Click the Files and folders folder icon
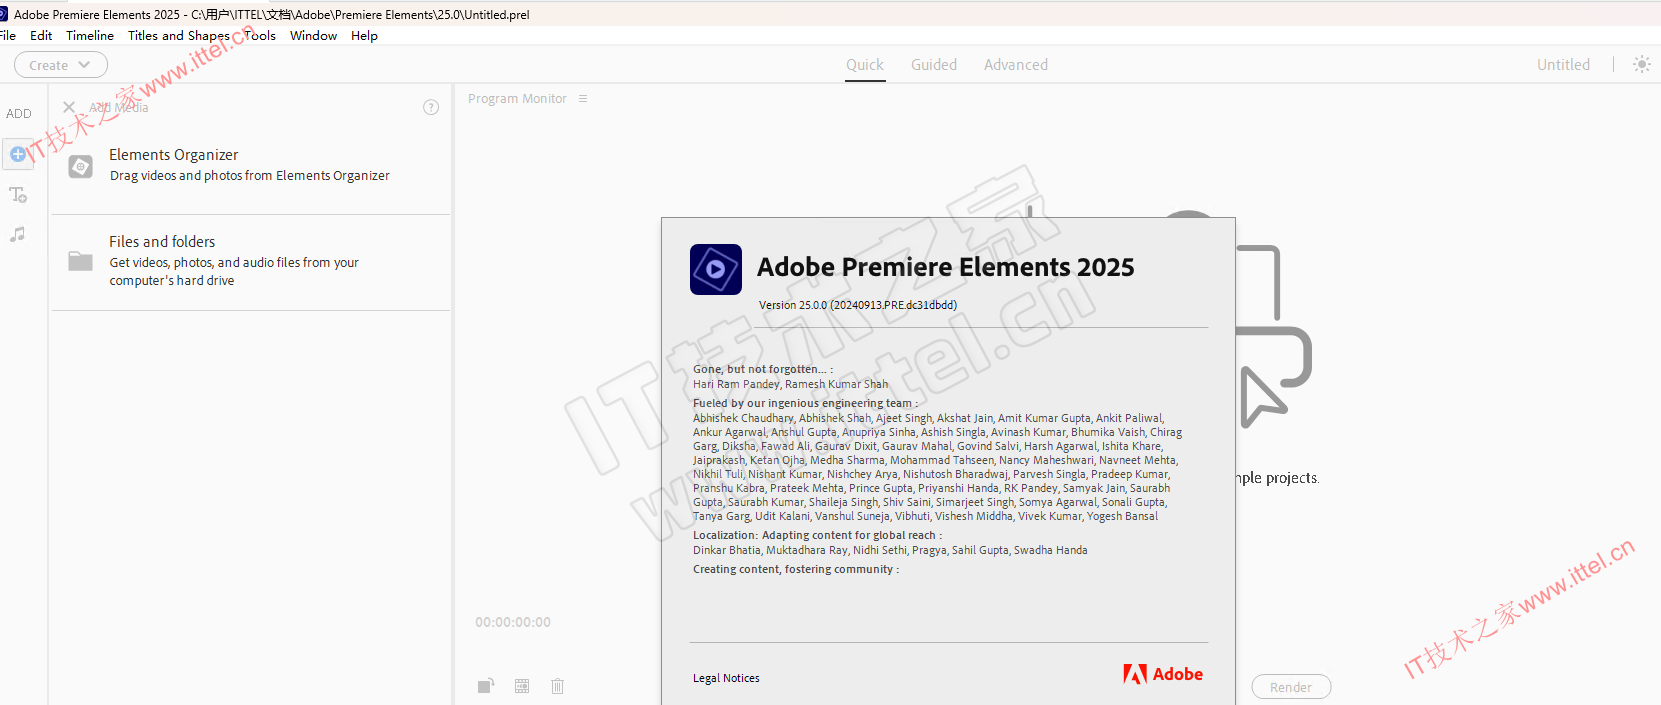The width and height of the screenshot is (1661, 705). pos(80,261)
